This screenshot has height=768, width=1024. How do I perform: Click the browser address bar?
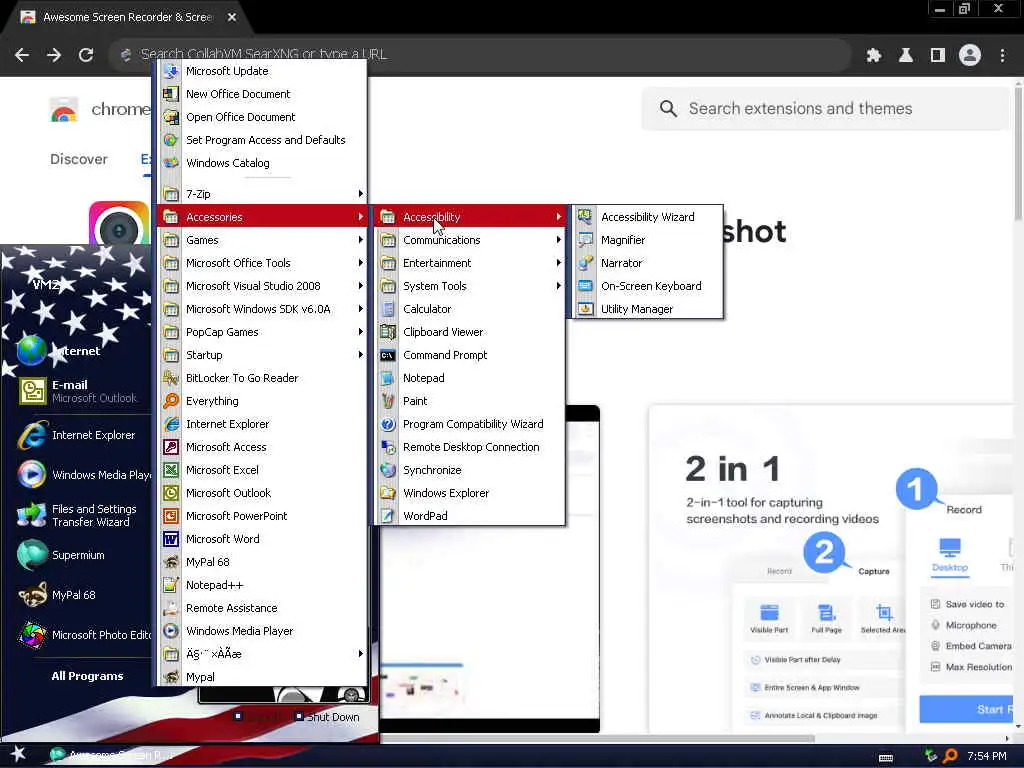[x=480, y=54]
